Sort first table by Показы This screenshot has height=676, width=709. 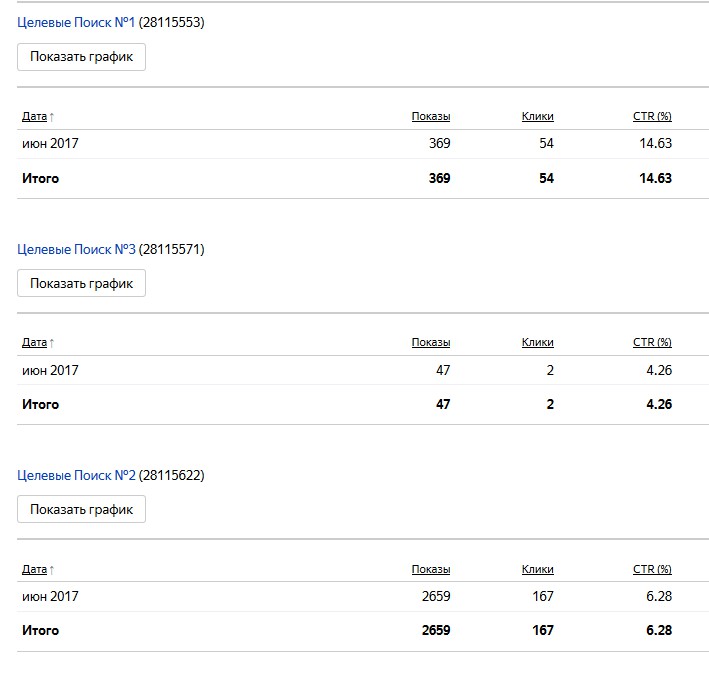[430, 116]
